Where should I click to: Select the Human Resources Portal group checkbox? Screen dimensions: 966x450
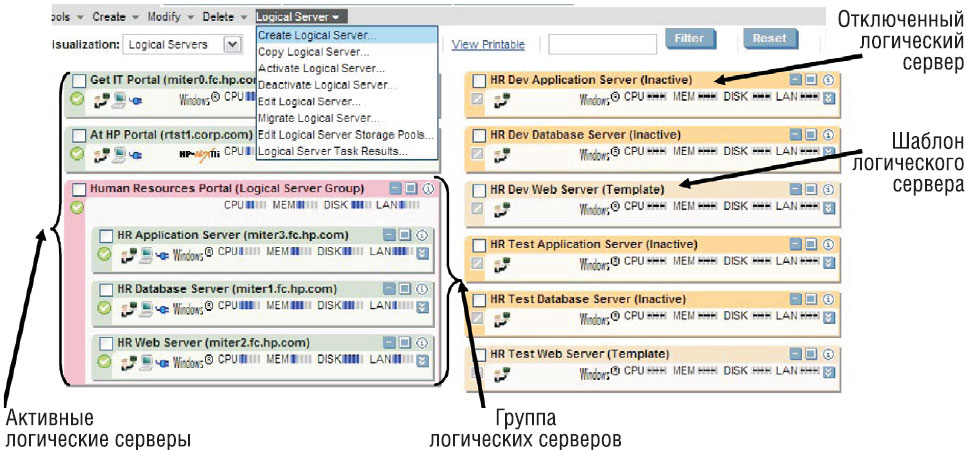(80, 188)
